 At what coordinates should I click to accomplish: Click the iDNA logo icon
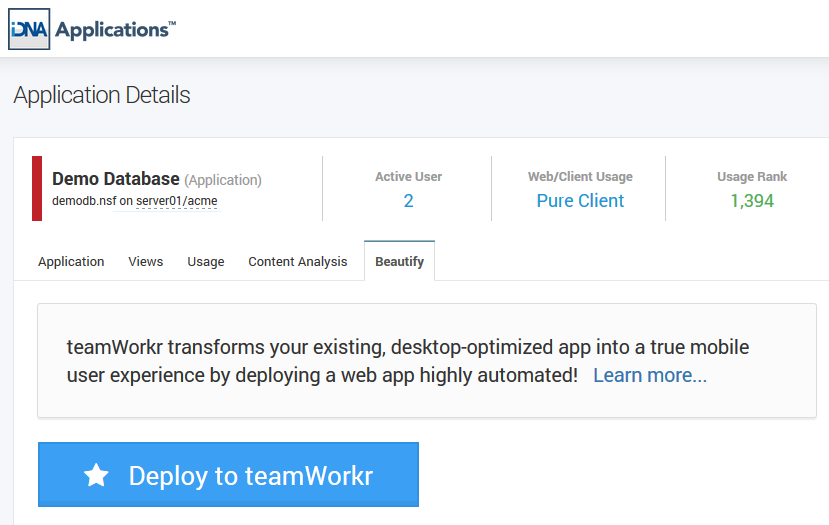[29, 29]
